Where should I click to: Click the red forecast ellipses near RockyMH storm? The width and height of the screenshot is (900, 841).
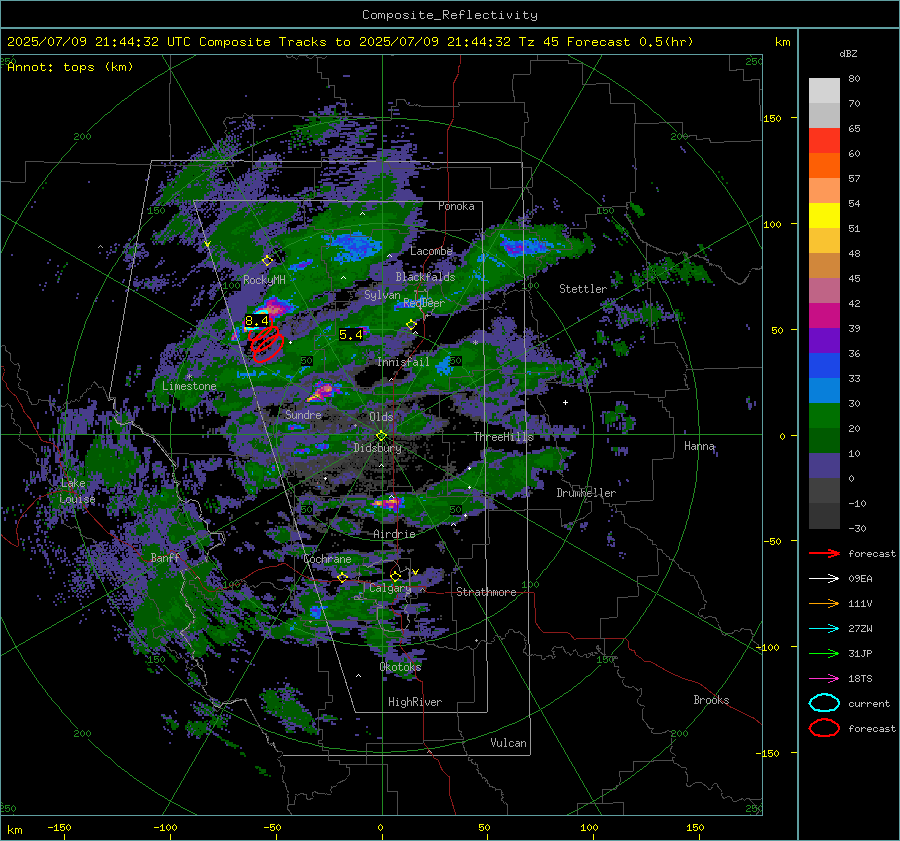[x=266, y=344]
